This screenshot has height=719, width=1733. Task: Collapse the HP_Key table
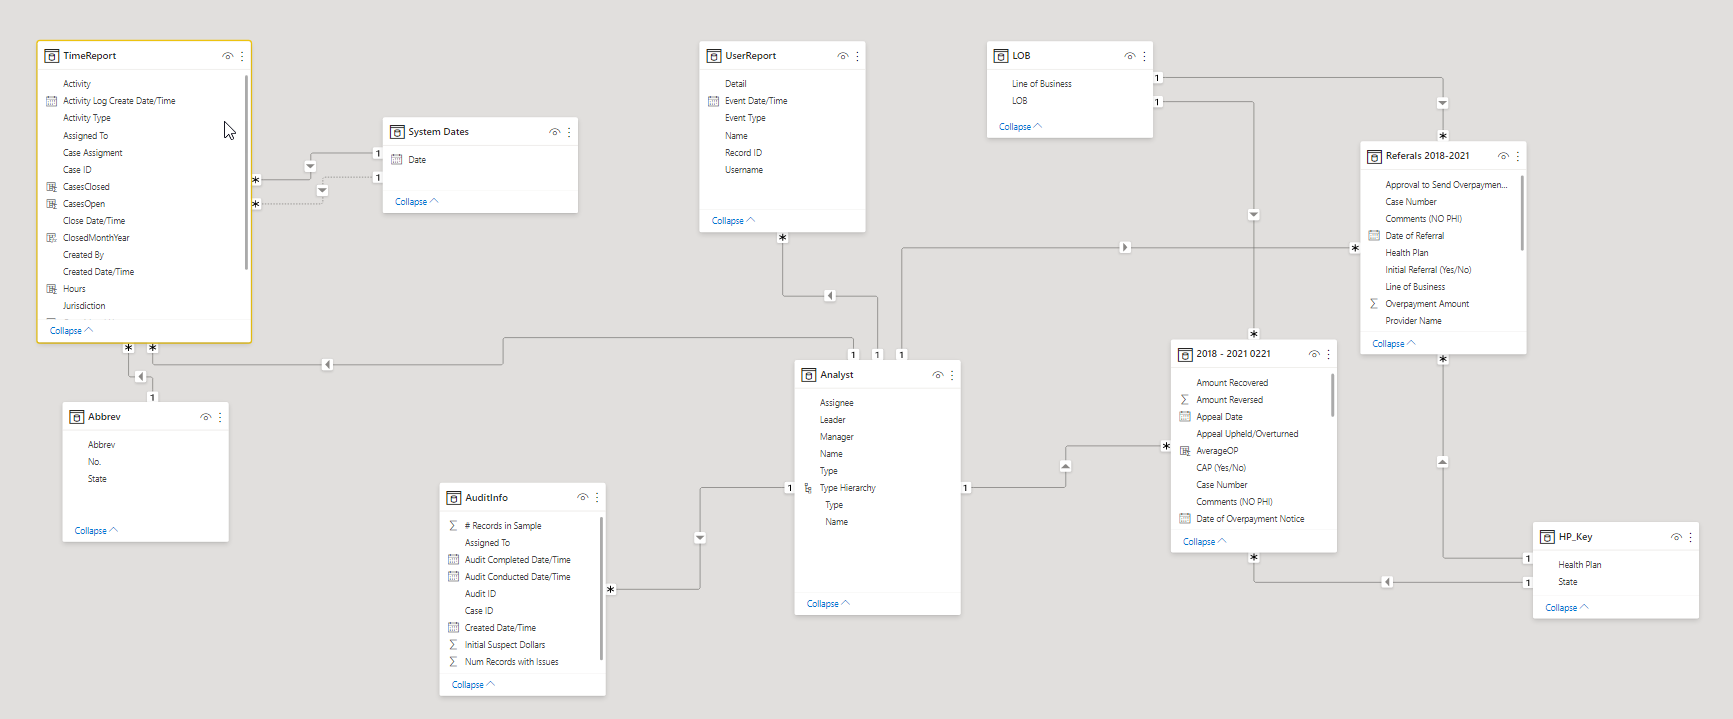(1566, 608)
